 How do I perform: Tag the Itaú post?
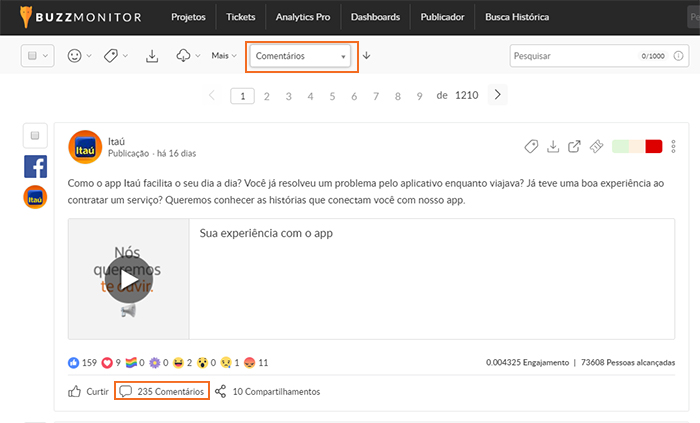tap(531, 147)
